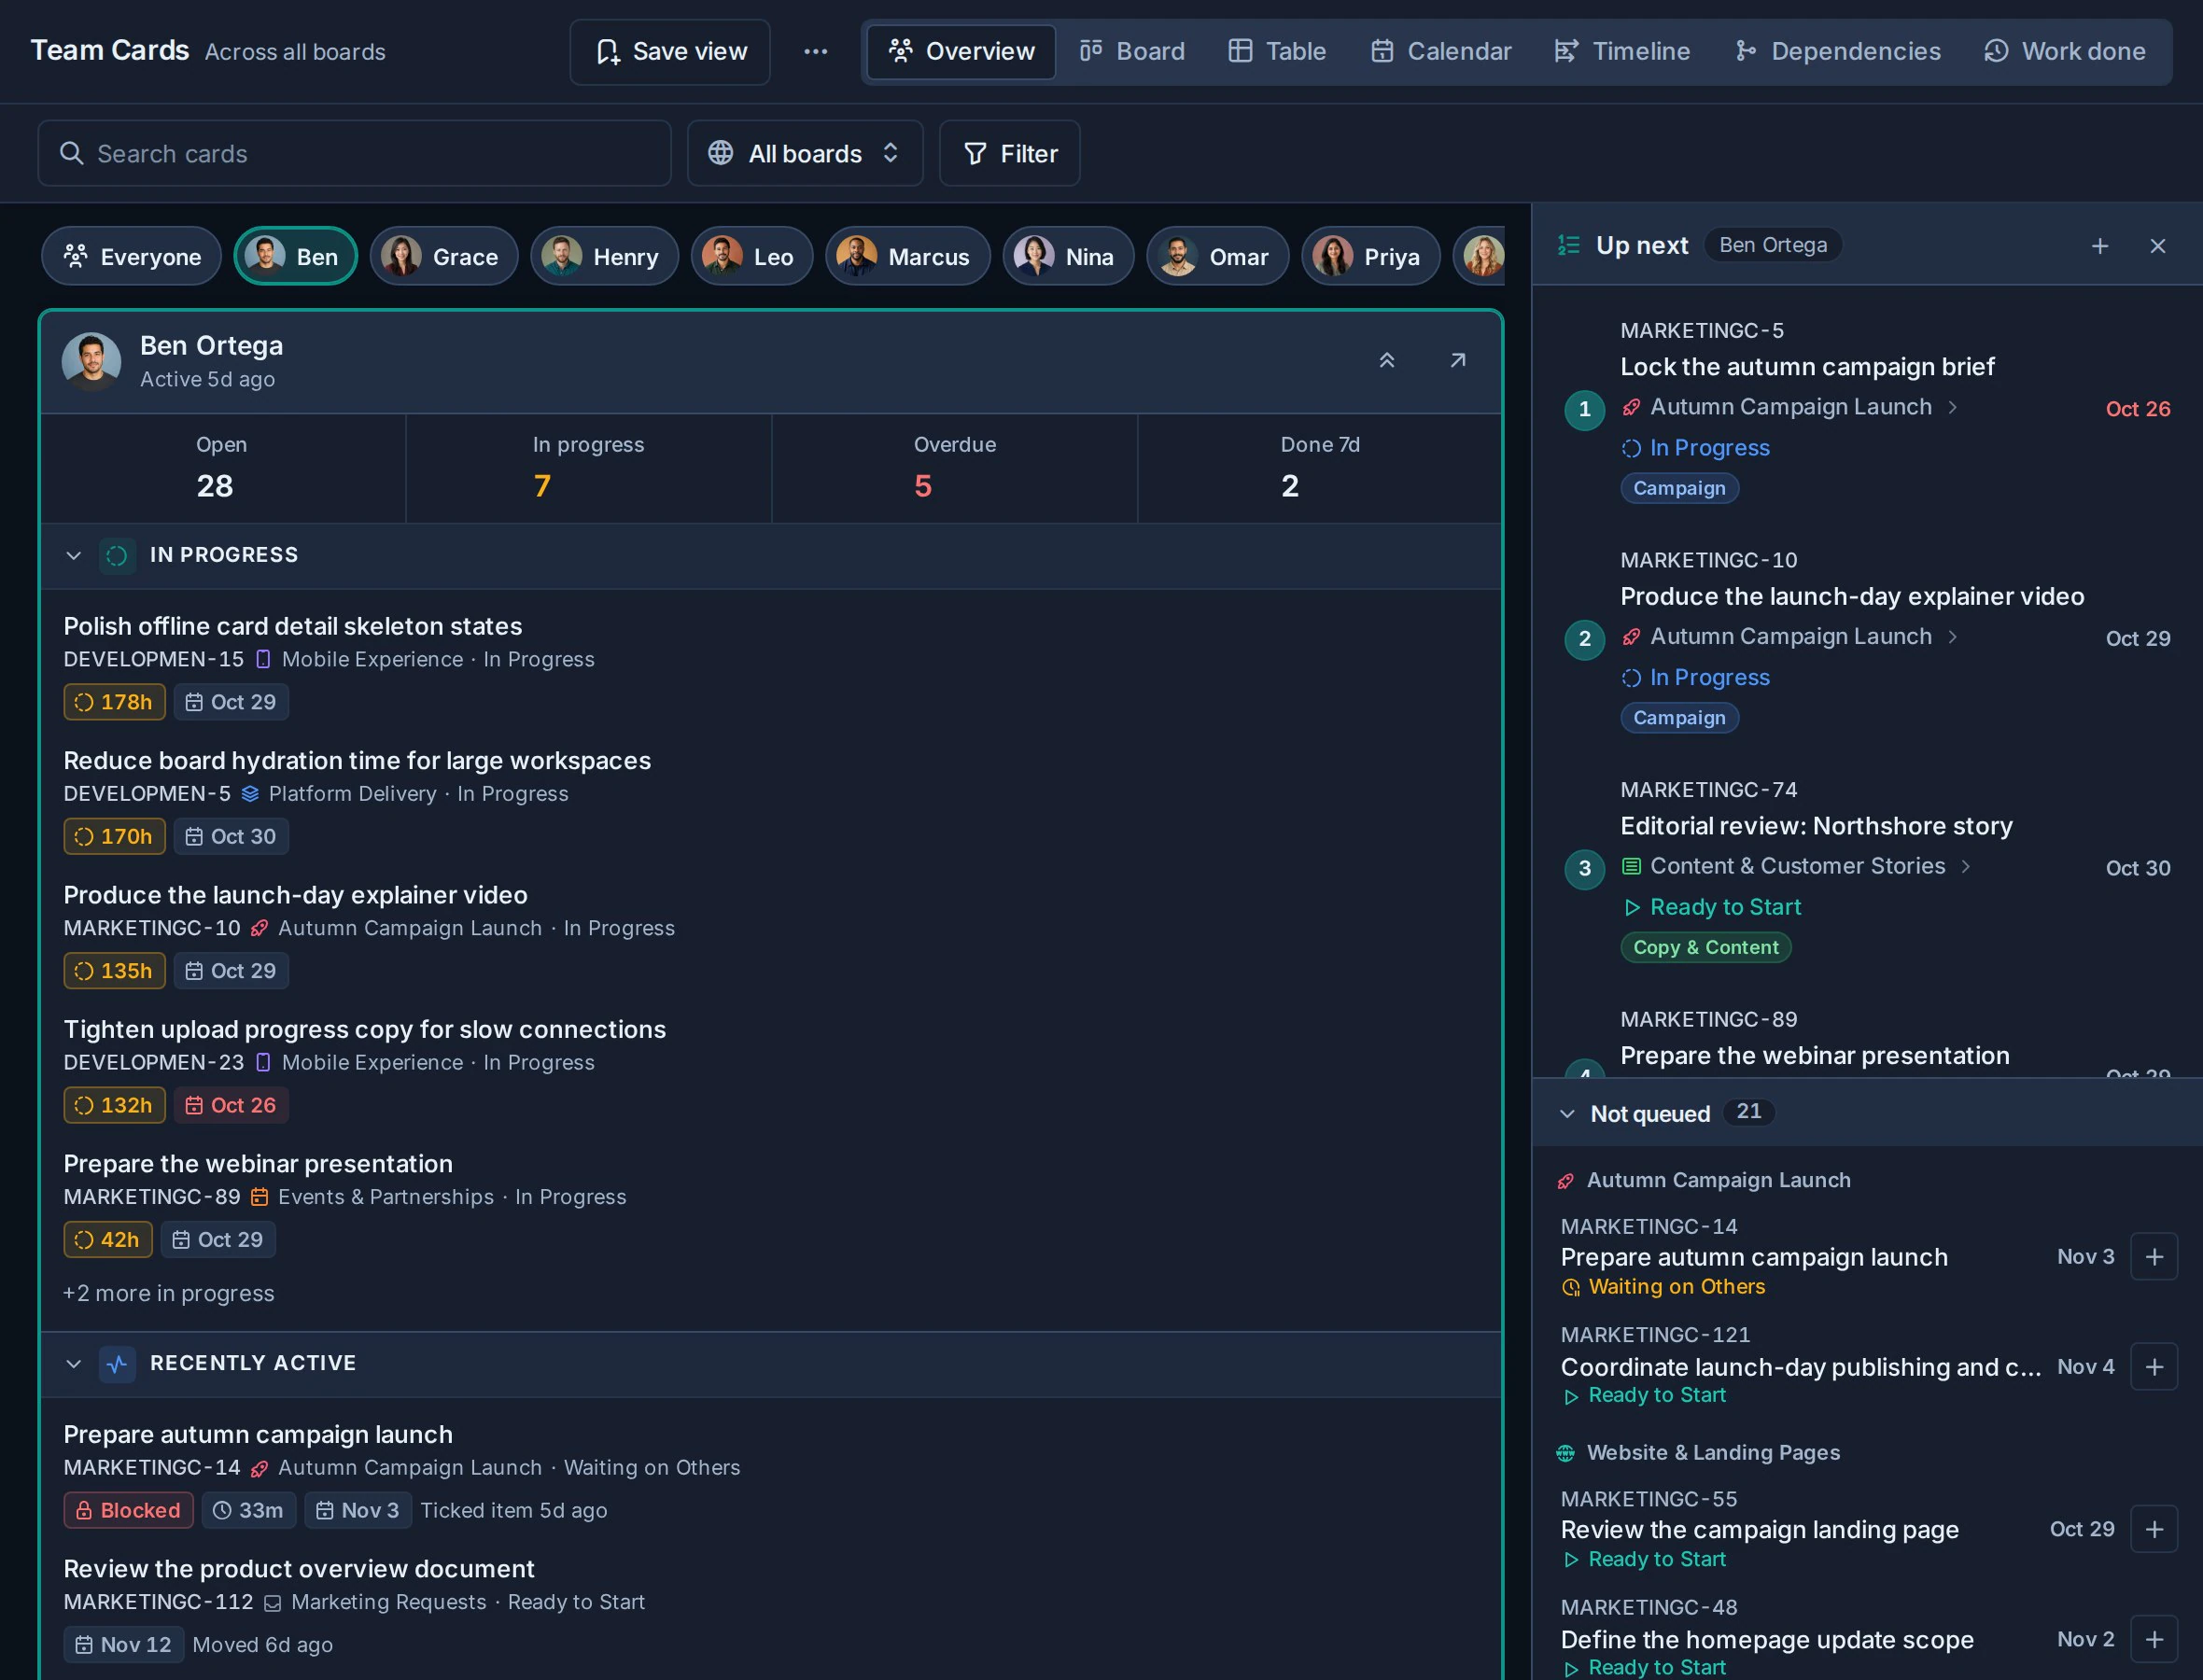Collapse Ben Ortega's card with double chevron
The image size is (2203, 1680).
1387,360
